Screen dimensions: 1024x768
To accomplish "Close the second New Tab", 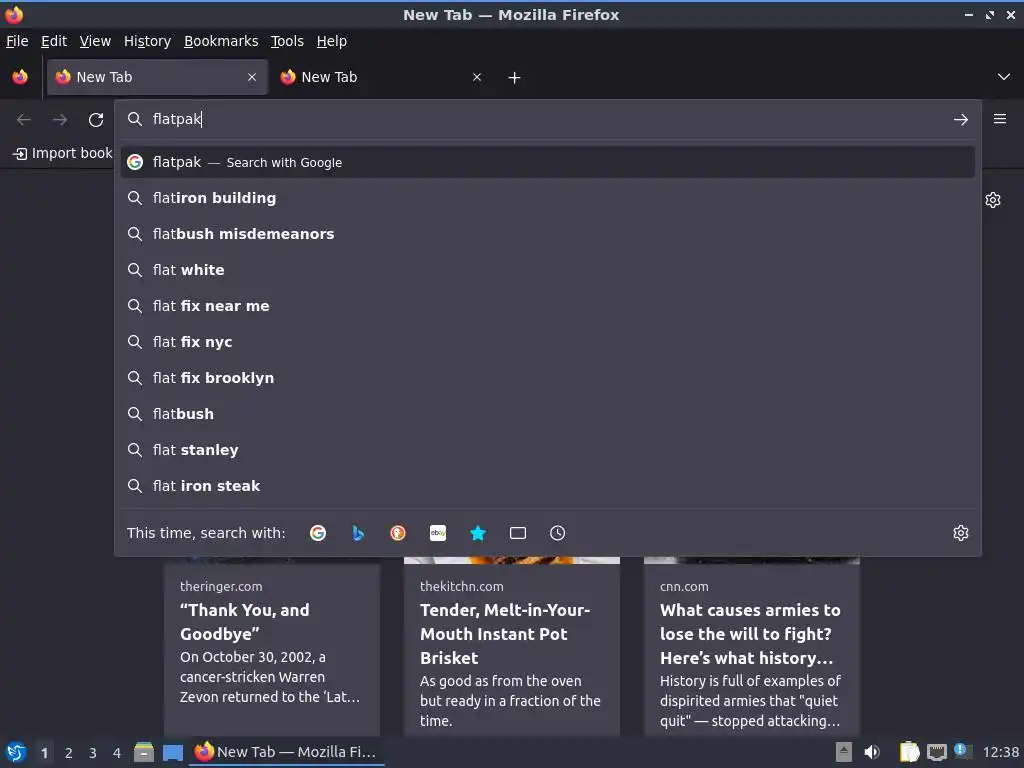I will pyautogui.click(x=477, y=77).
